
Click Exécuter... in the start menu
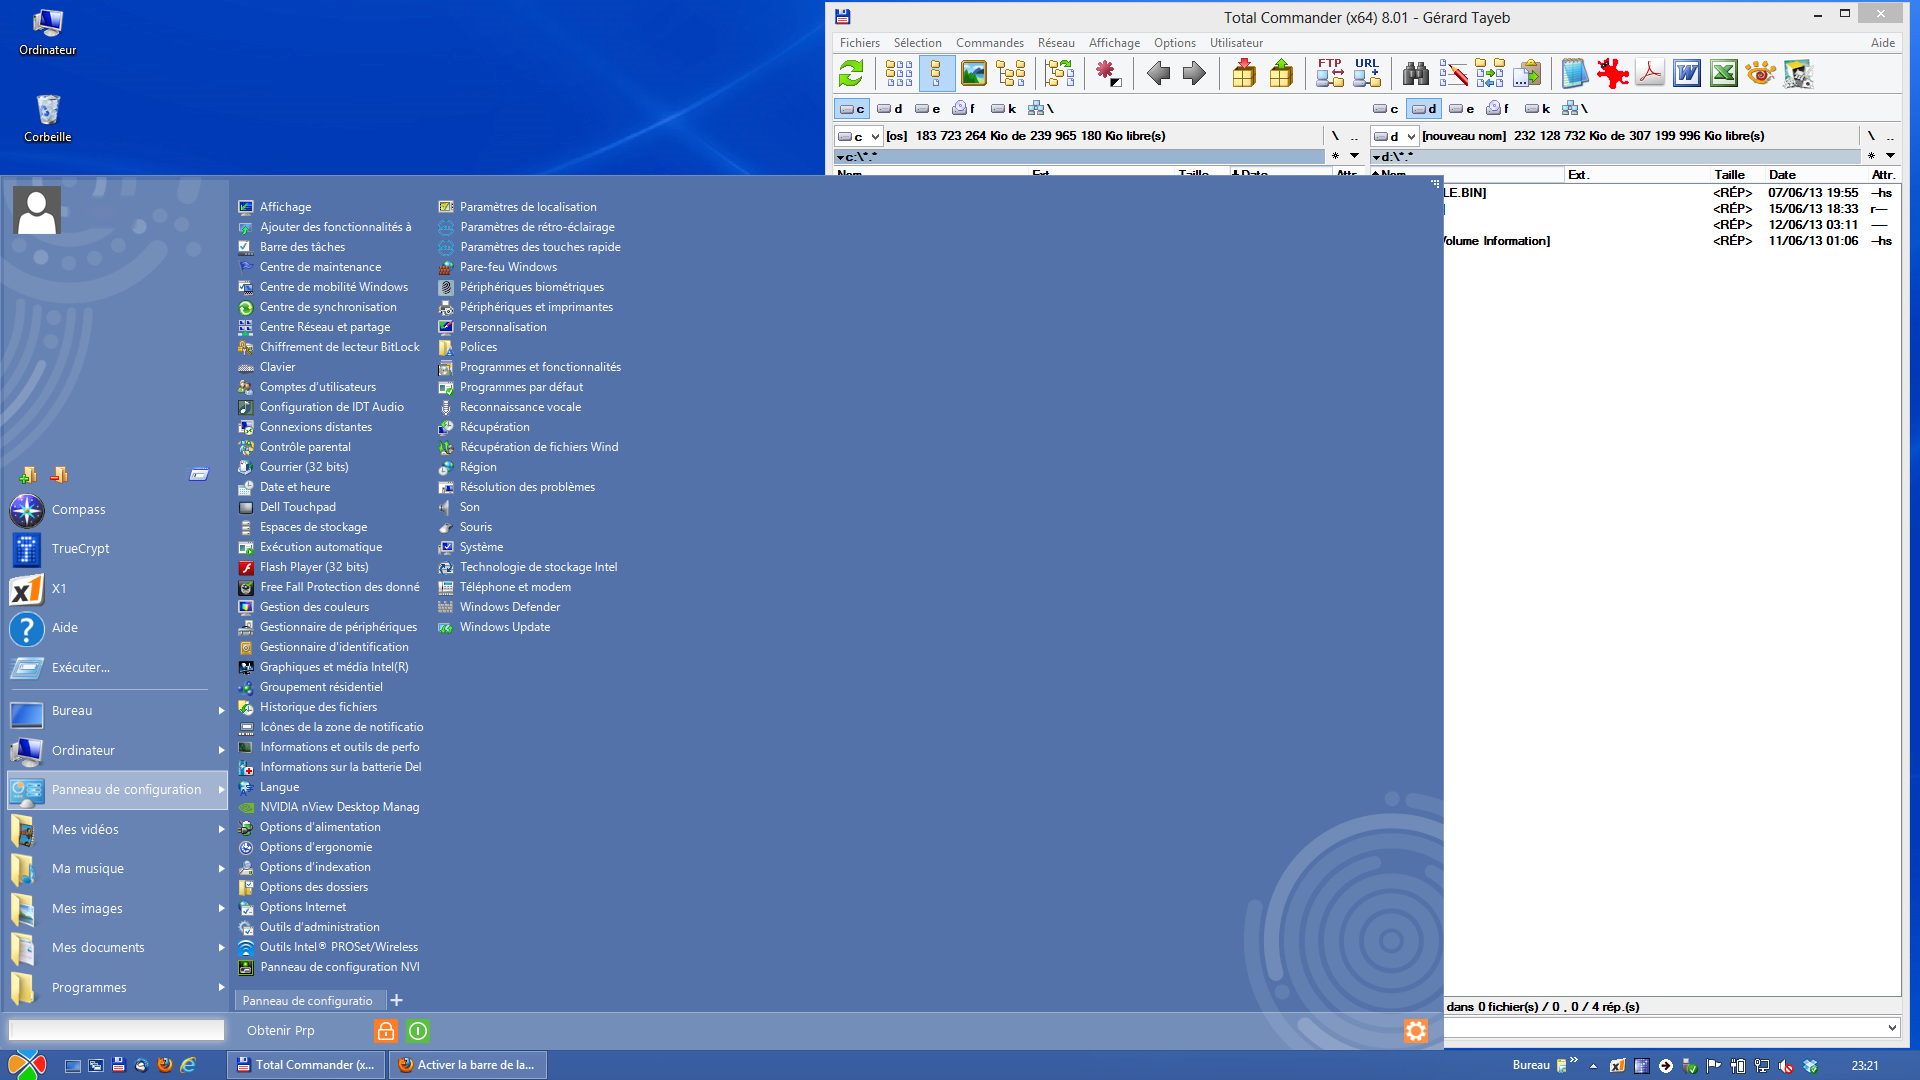pyautogui.click(x=80, y=668)
